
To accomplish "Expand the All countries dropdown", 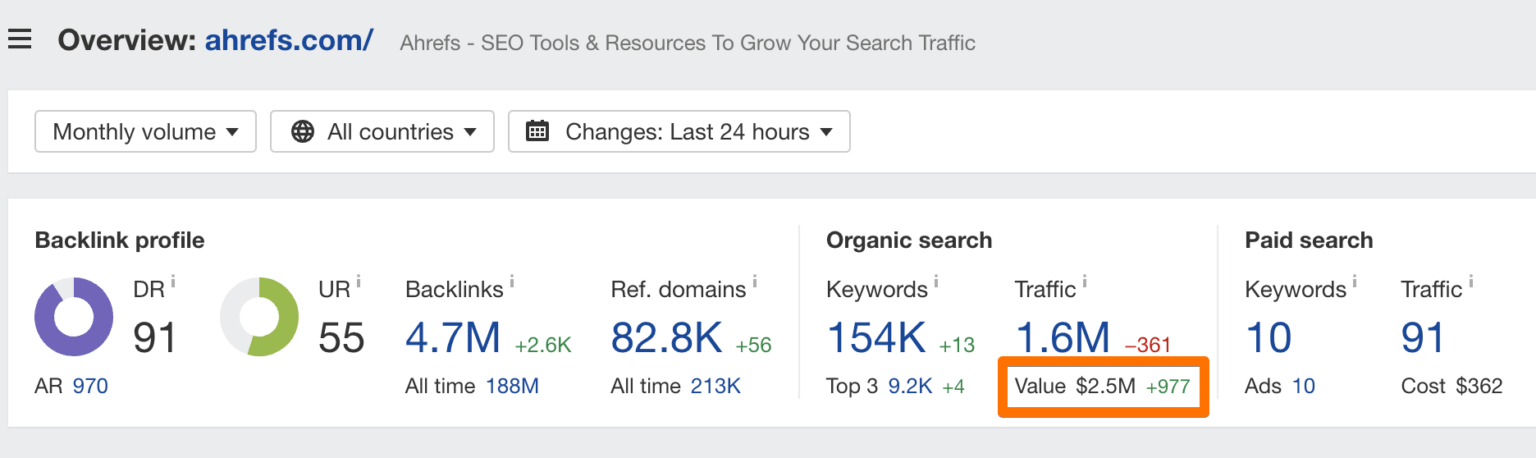I will 382,132.
